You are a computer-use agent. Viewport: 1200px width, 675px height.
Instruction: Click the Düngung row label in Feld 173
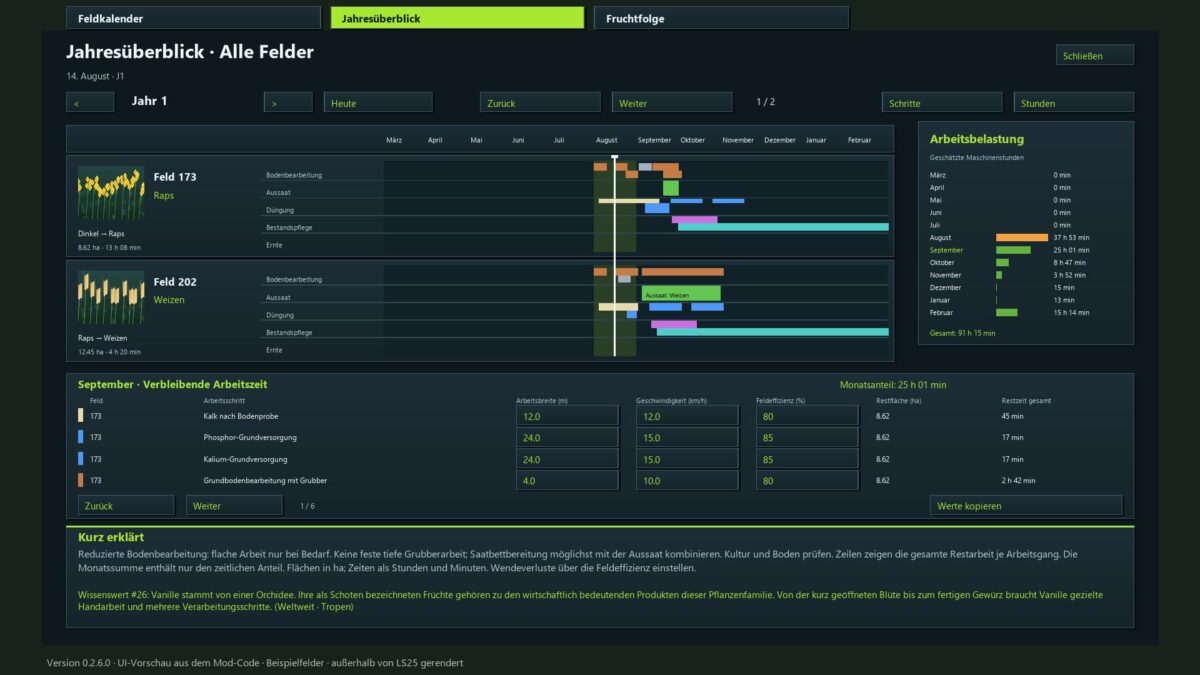[280, 210]
